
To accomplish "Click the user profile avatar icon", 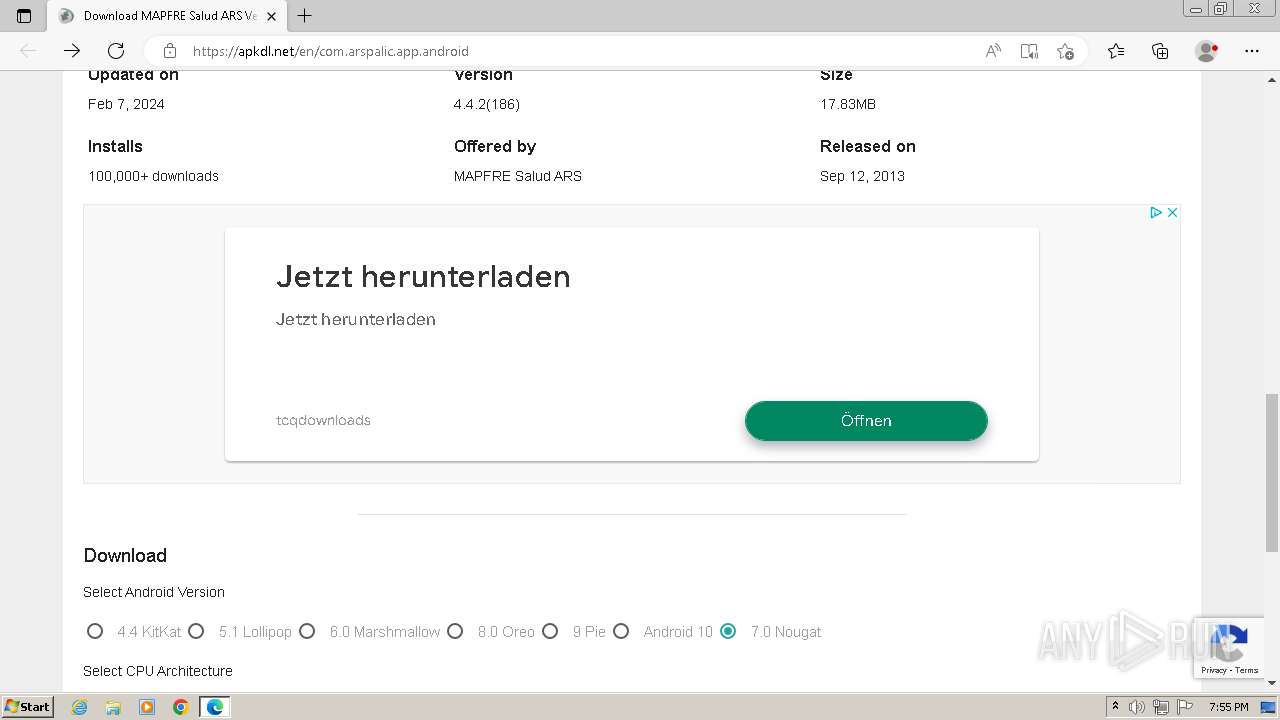I will [x=1207, y=51].
